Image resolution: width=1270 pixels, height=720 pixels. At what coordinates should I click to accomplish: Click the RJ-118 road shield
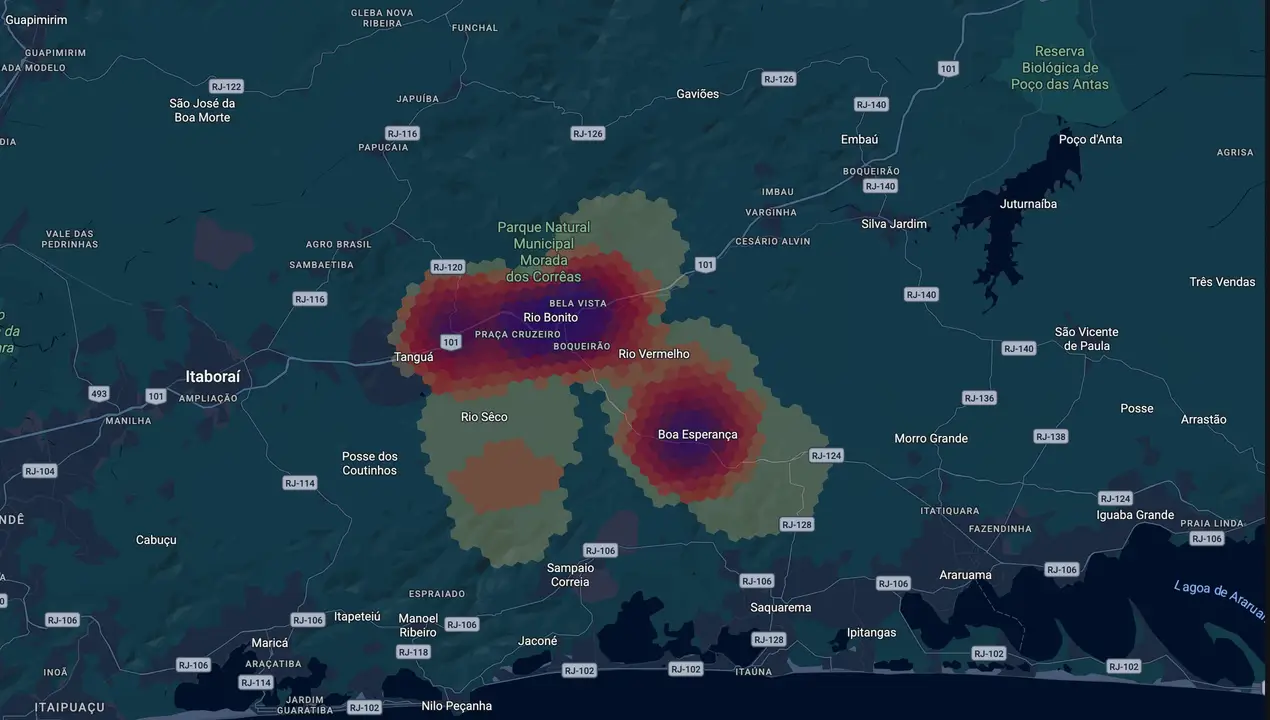[413, 652]
